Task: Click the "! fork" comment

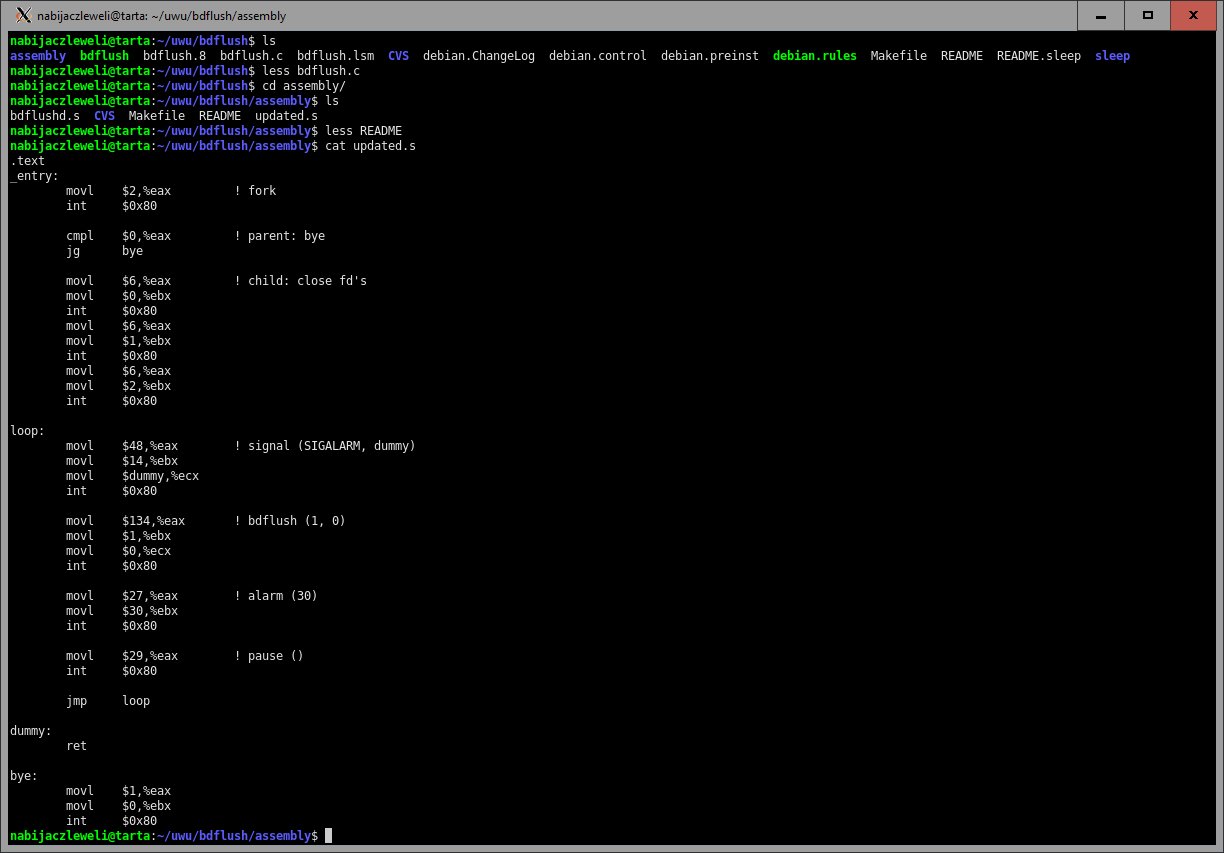Action: [255, 191]
